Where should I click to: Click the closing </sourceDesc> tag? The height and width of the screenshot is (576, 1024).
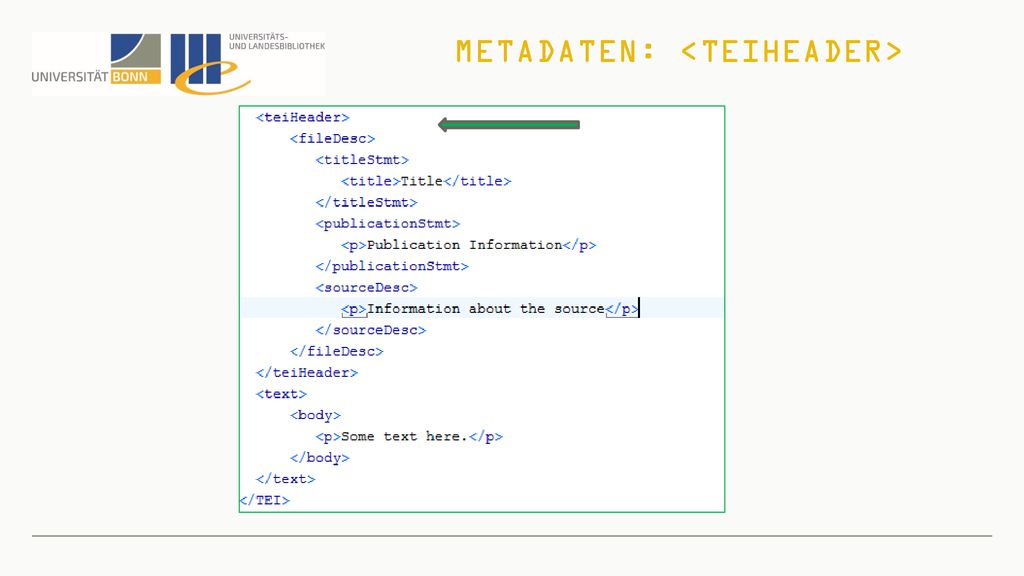tap(370, 330)
